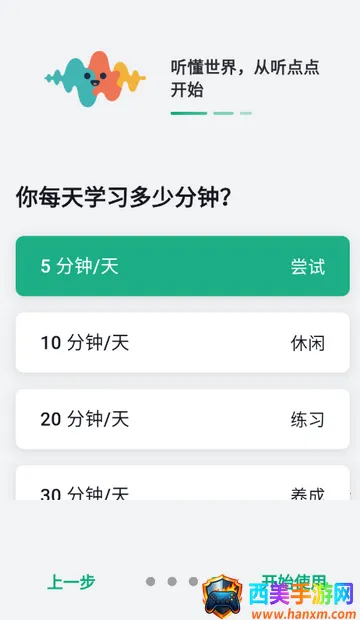
Task: Pick the 20 分钟/天 练习 option
Action: point(182,419)
